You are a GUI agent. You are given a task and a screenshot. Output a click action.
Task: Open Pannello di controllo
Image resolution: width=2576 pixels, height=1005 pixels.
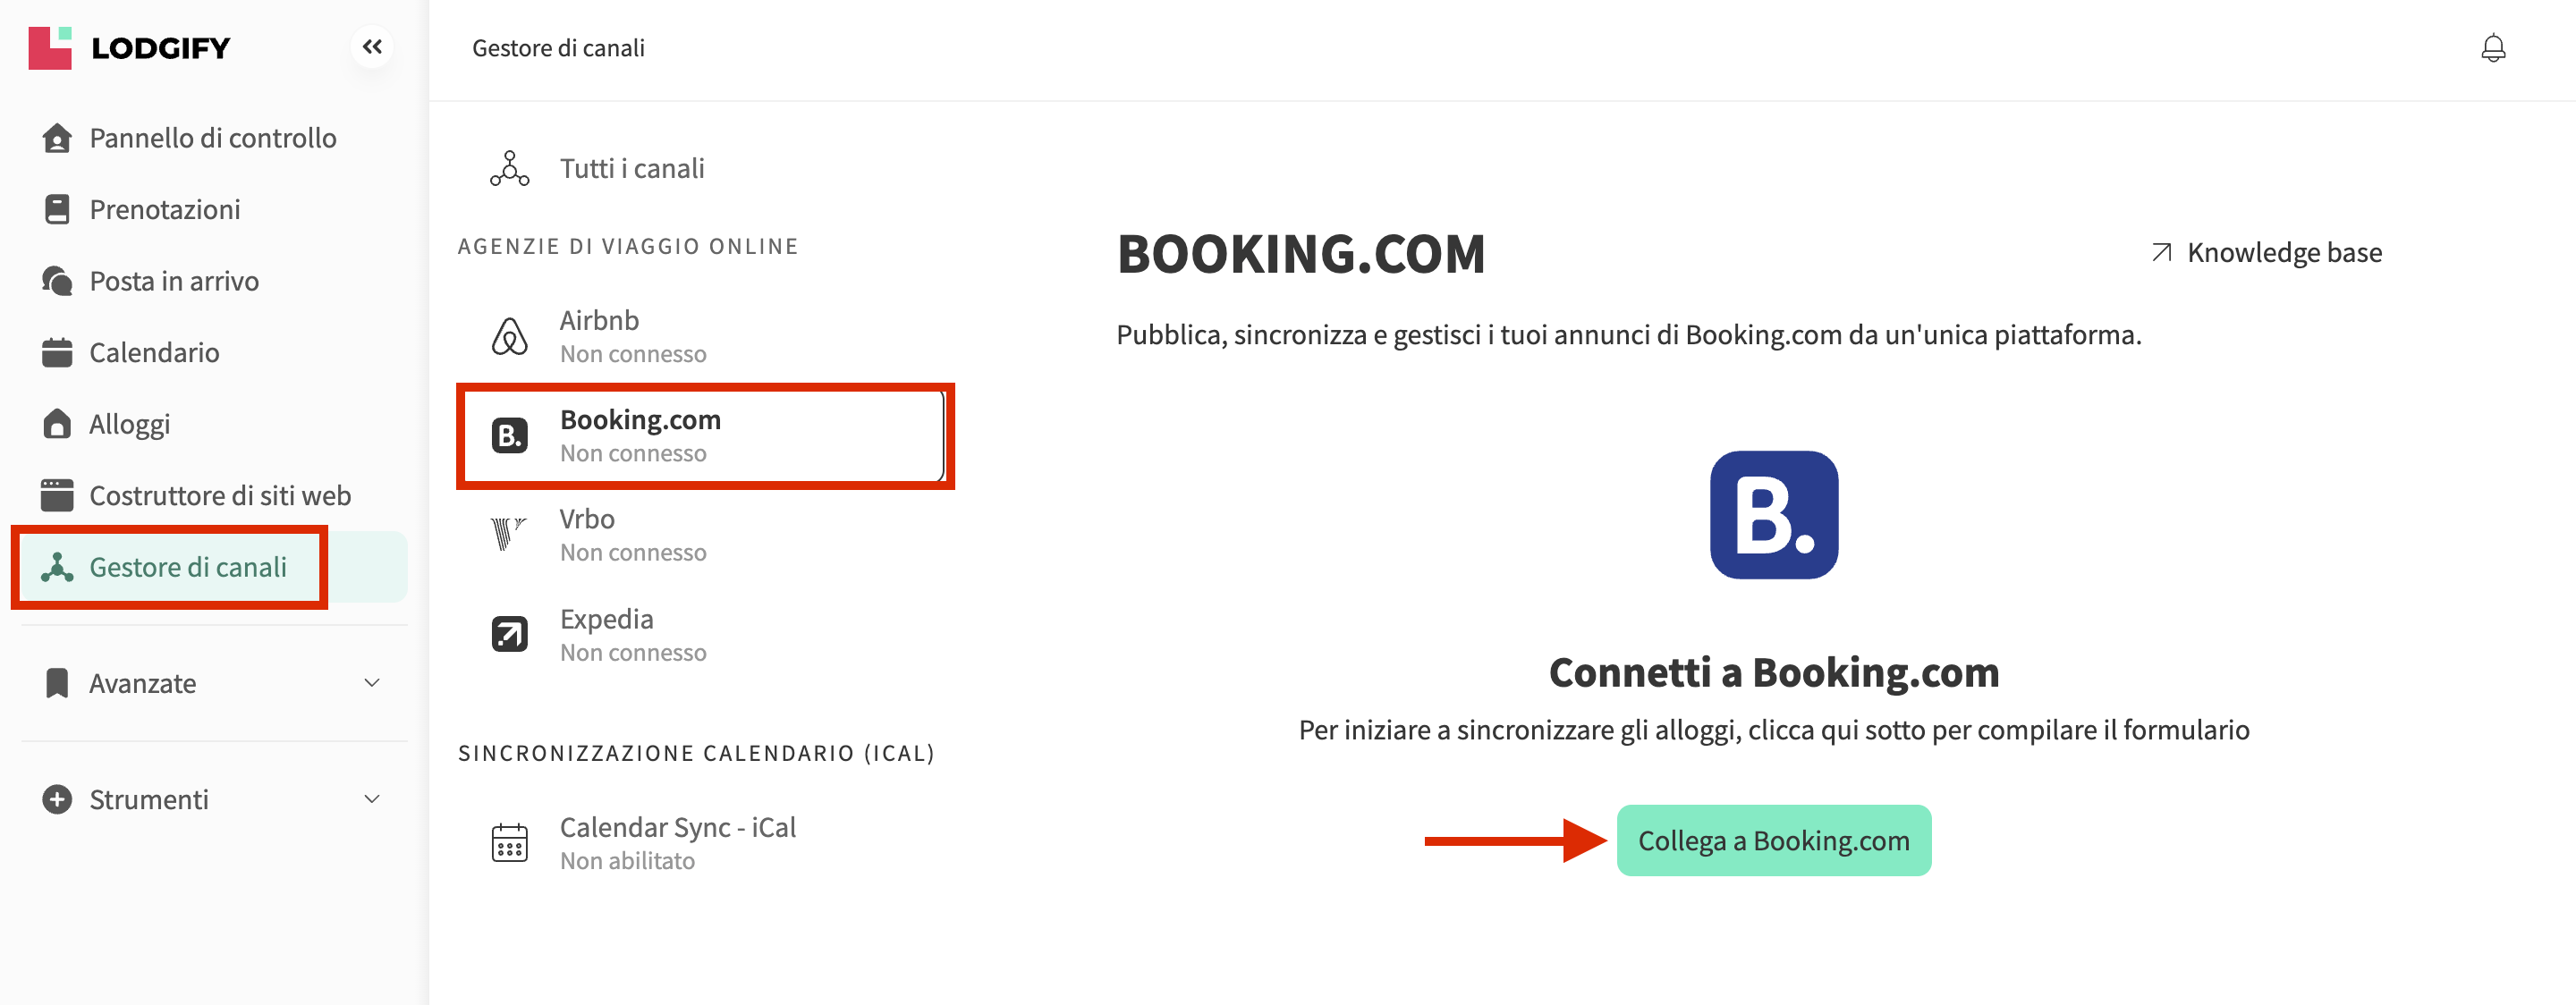click(212, 138)
